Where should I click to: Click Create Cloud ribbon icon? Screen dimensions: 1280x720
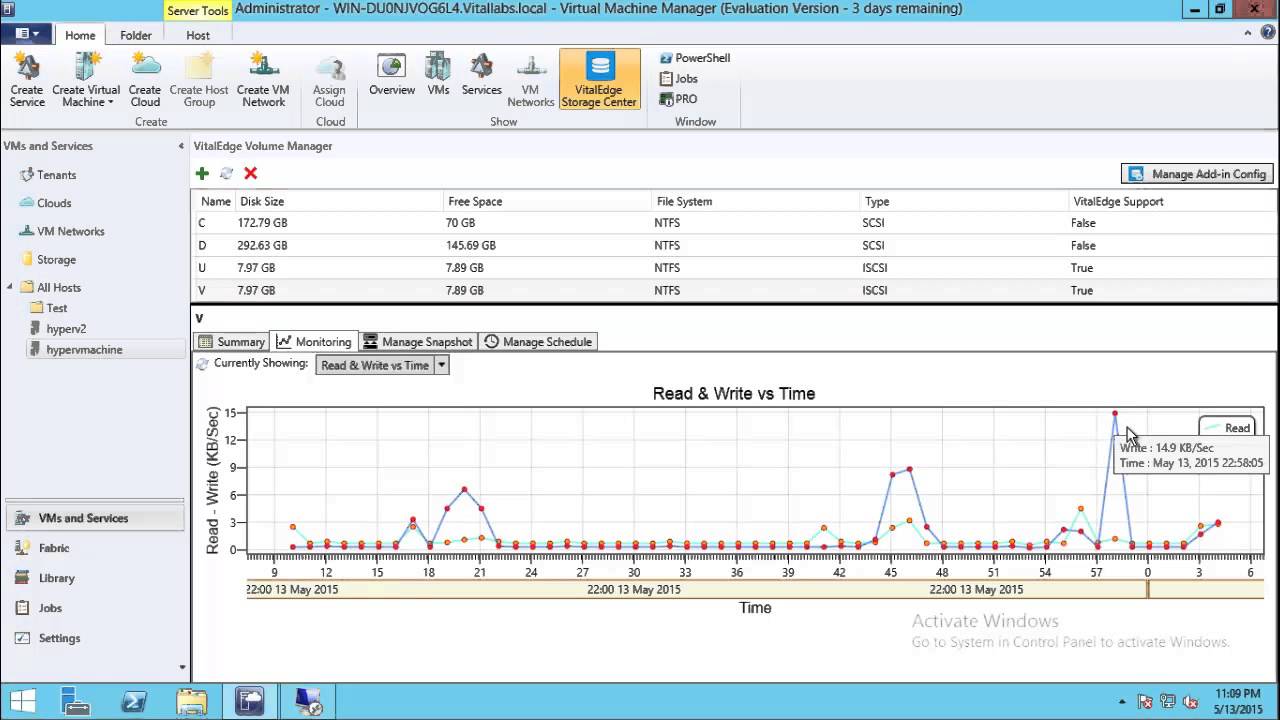(x=145, y=80)
